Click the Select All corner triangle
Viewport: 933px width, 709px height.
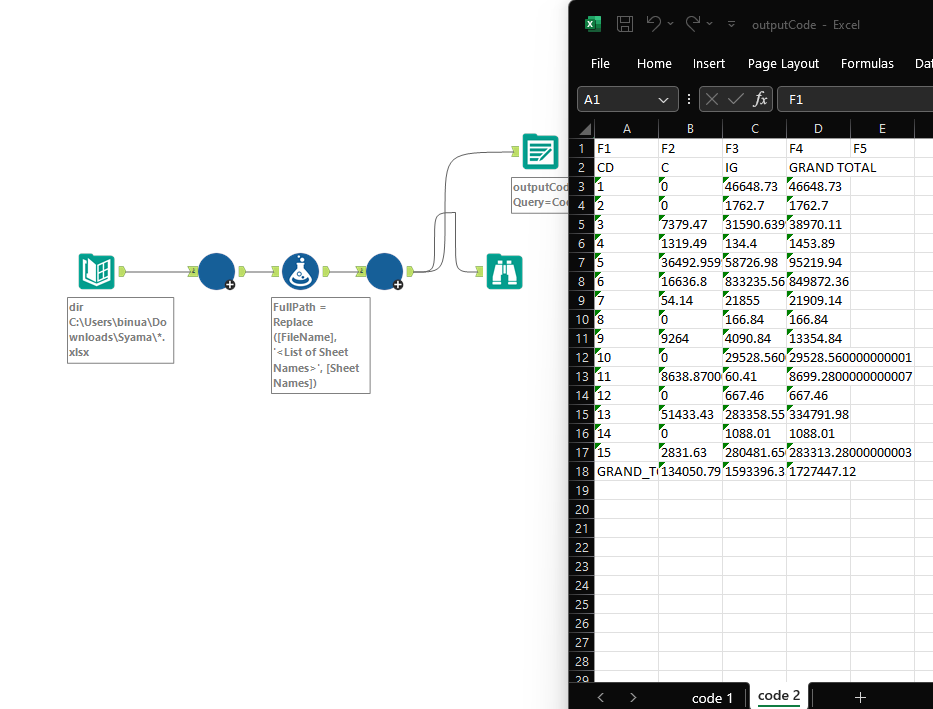[585, 128]
